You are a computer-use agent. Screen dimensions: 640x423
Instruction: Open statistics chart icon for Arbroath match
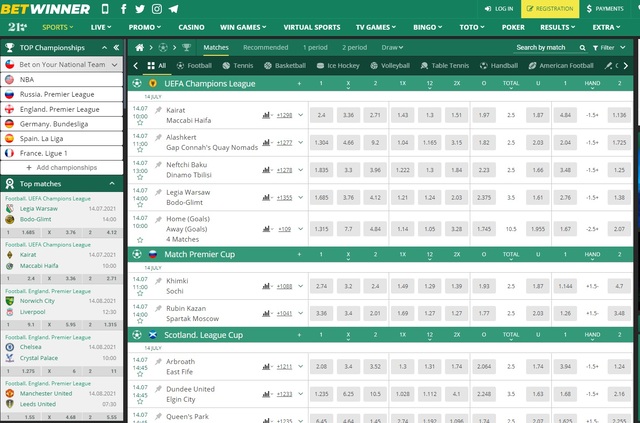[x=266, y=367]
